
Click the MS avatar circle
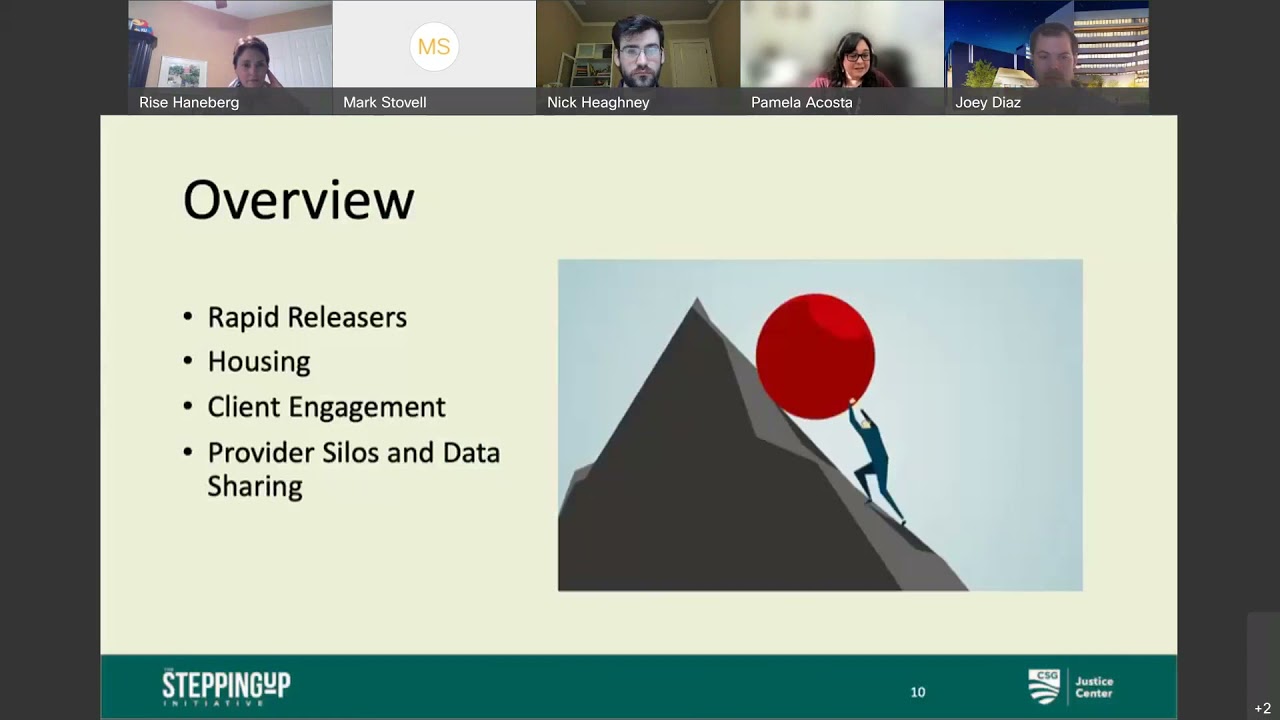434,47
